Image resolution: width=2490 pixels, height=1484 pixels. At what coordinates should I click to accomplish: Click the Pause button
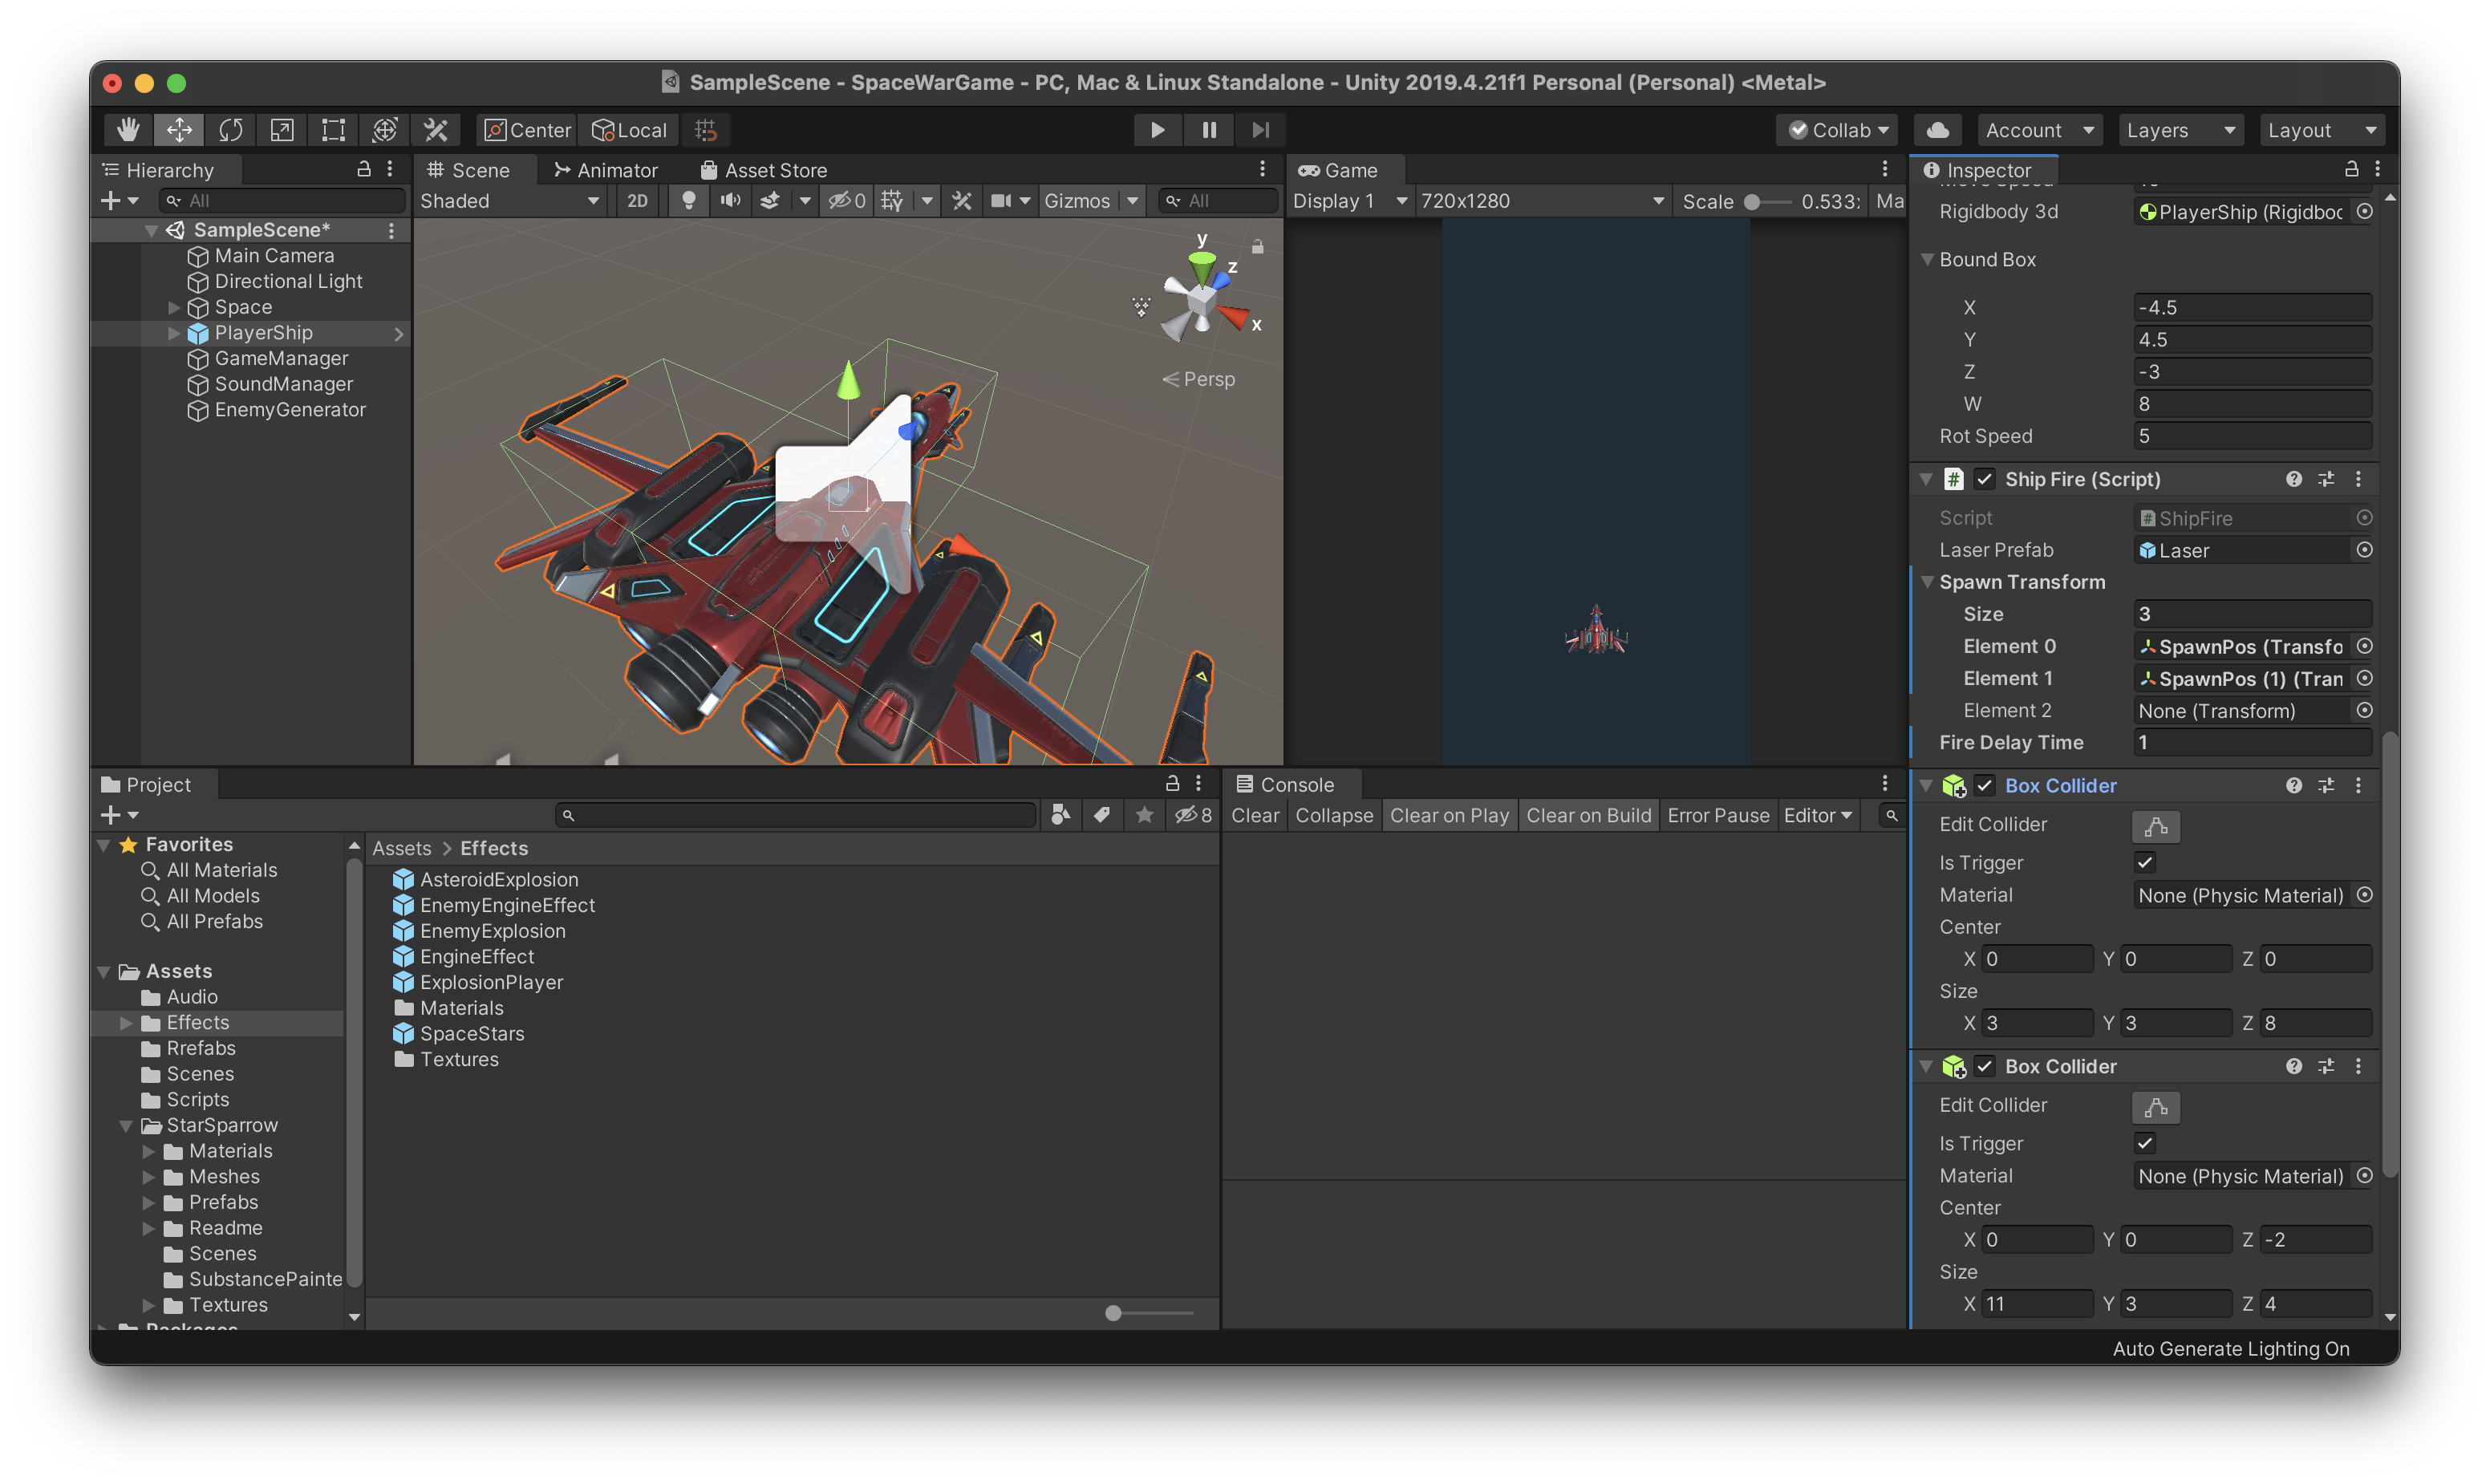click(x=1209, y=130)
